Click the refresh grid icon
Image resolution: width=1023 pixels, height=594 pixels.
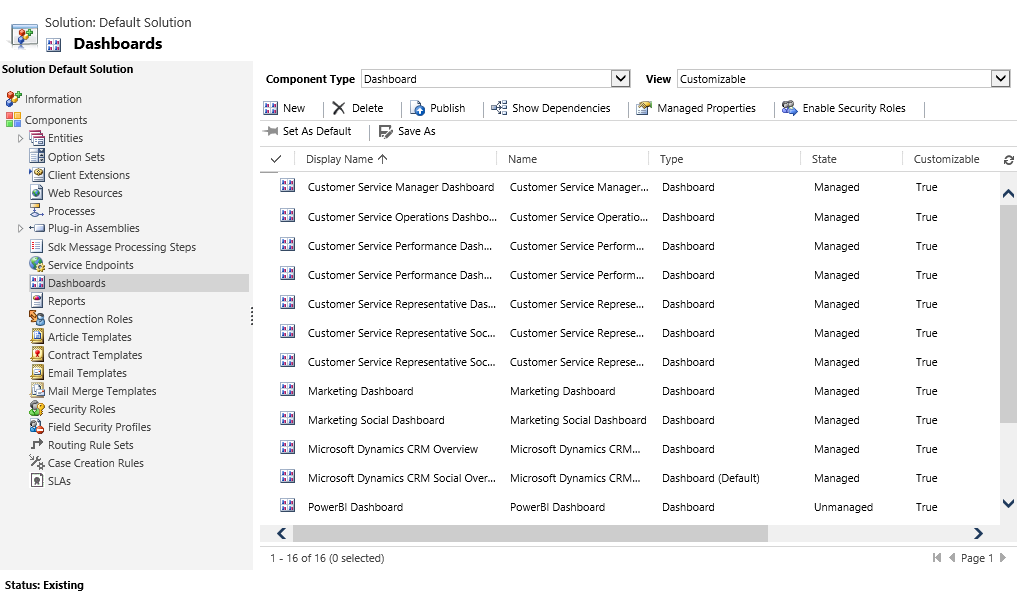[1008, 160]
